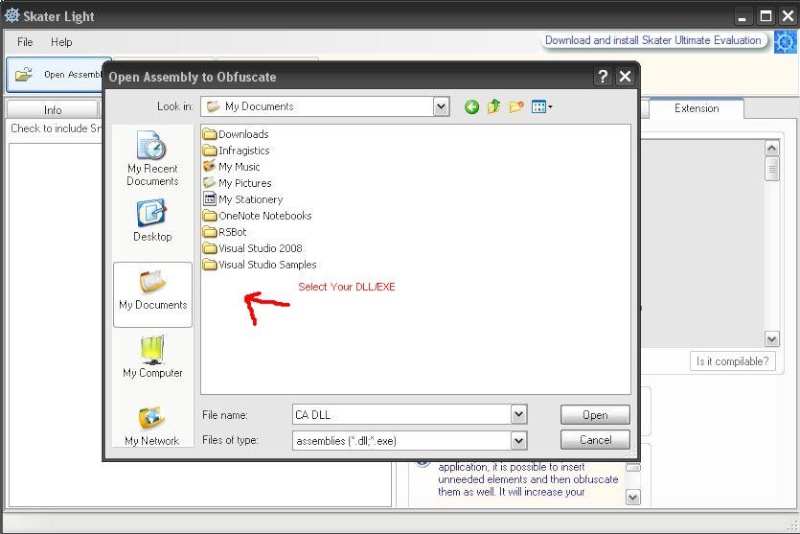
Task: Select the My Music folder icon
Action: point(210,166)
